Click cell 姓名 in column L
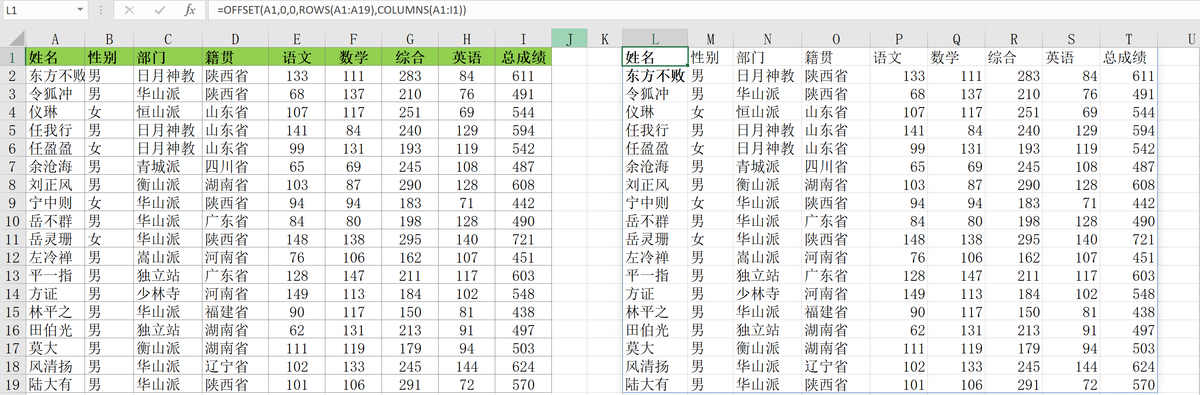 pos(655,57)
